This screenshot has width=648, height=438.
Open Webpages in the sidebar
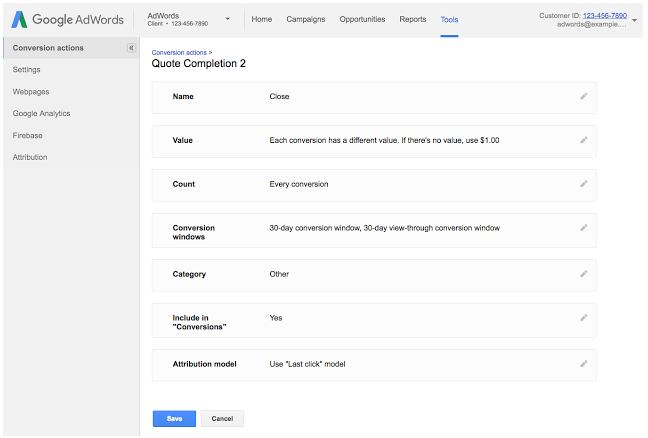(31, 92)
